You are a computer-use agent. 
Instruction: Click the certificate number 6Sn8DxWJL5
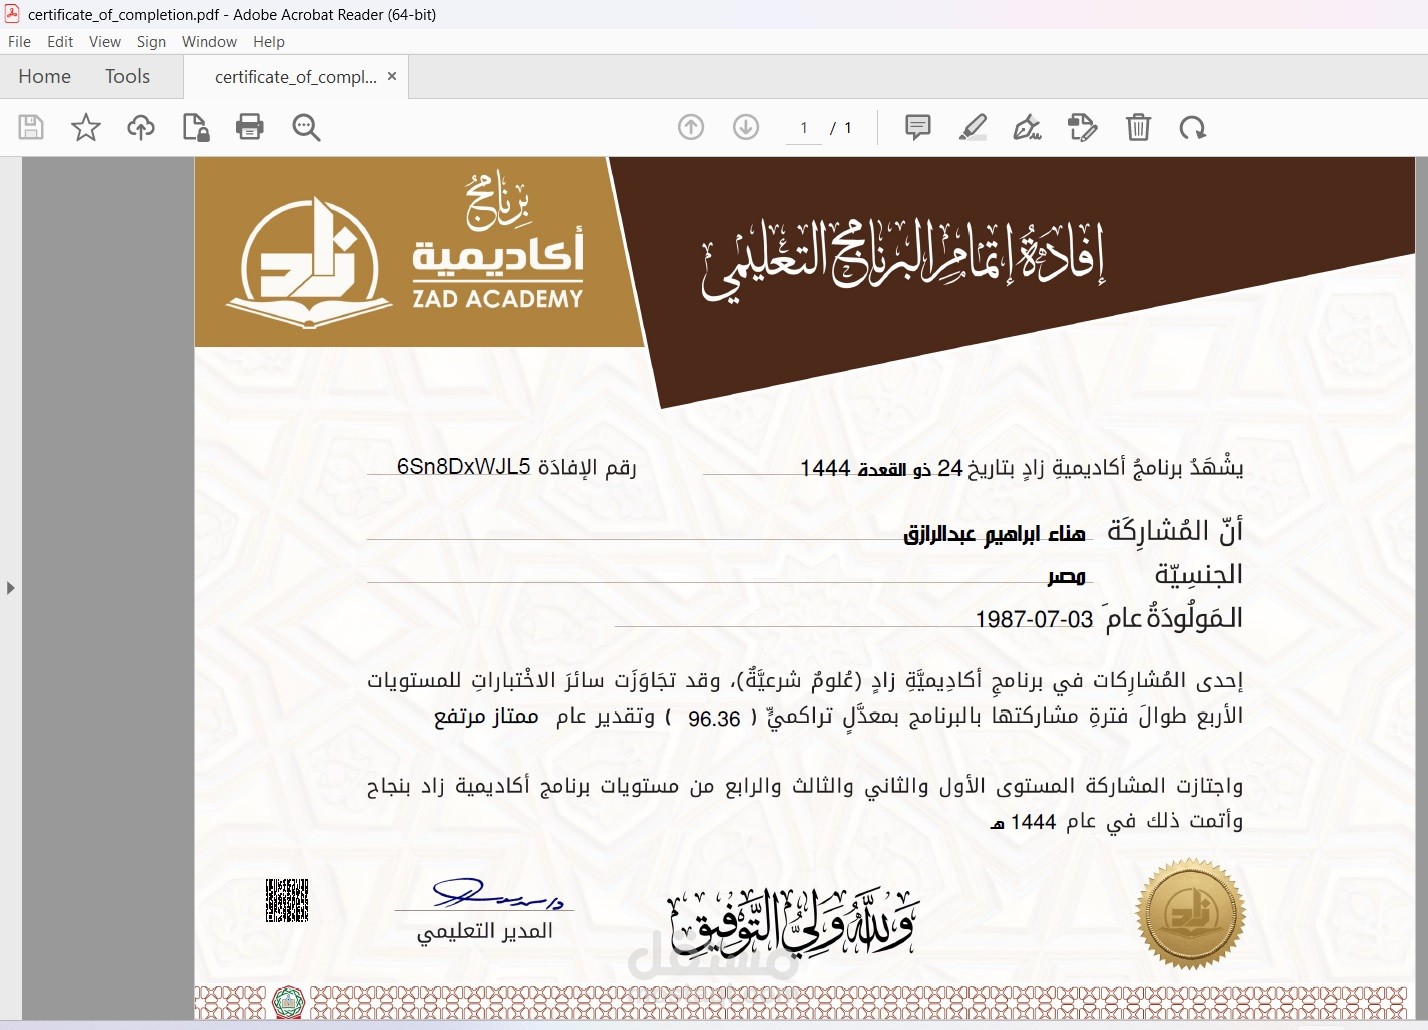464,466
